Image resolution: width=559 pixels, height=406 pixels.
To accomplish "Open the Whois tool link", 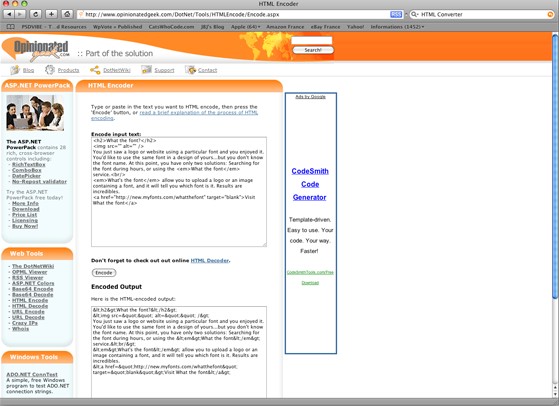I will (20, 329).
